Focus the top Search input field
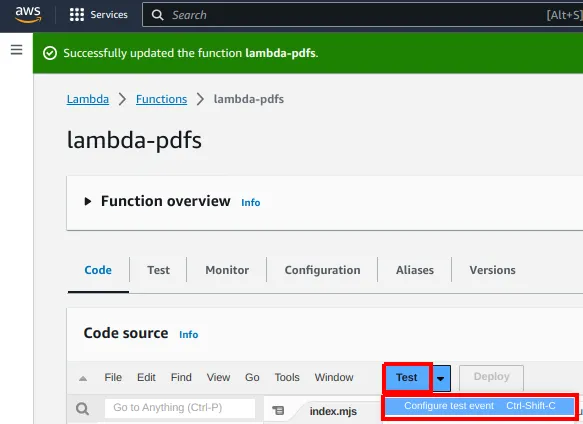This screenshot has height=424, width=583. pyautogui.click(x=363, y=15)
